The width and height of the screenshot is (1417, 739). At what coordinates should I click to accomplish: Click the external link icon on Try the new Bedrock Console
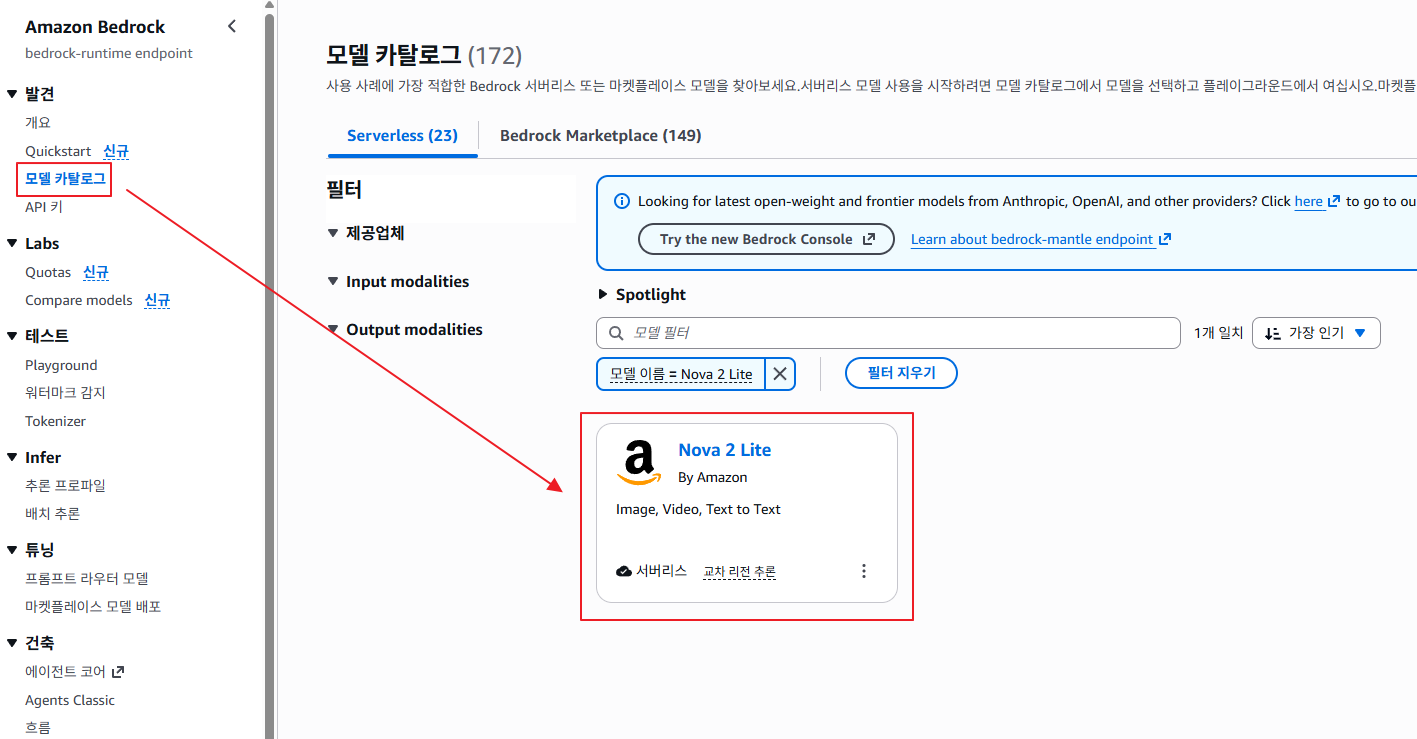click(x=869, y=239)
